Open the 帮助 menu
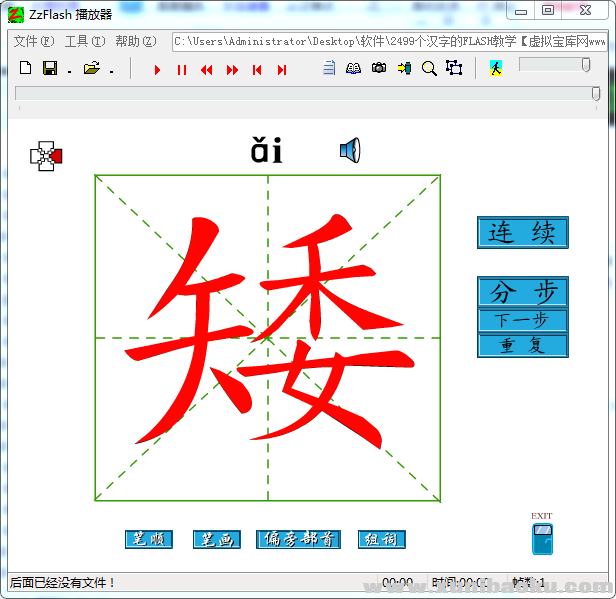 tap(135, 42)
